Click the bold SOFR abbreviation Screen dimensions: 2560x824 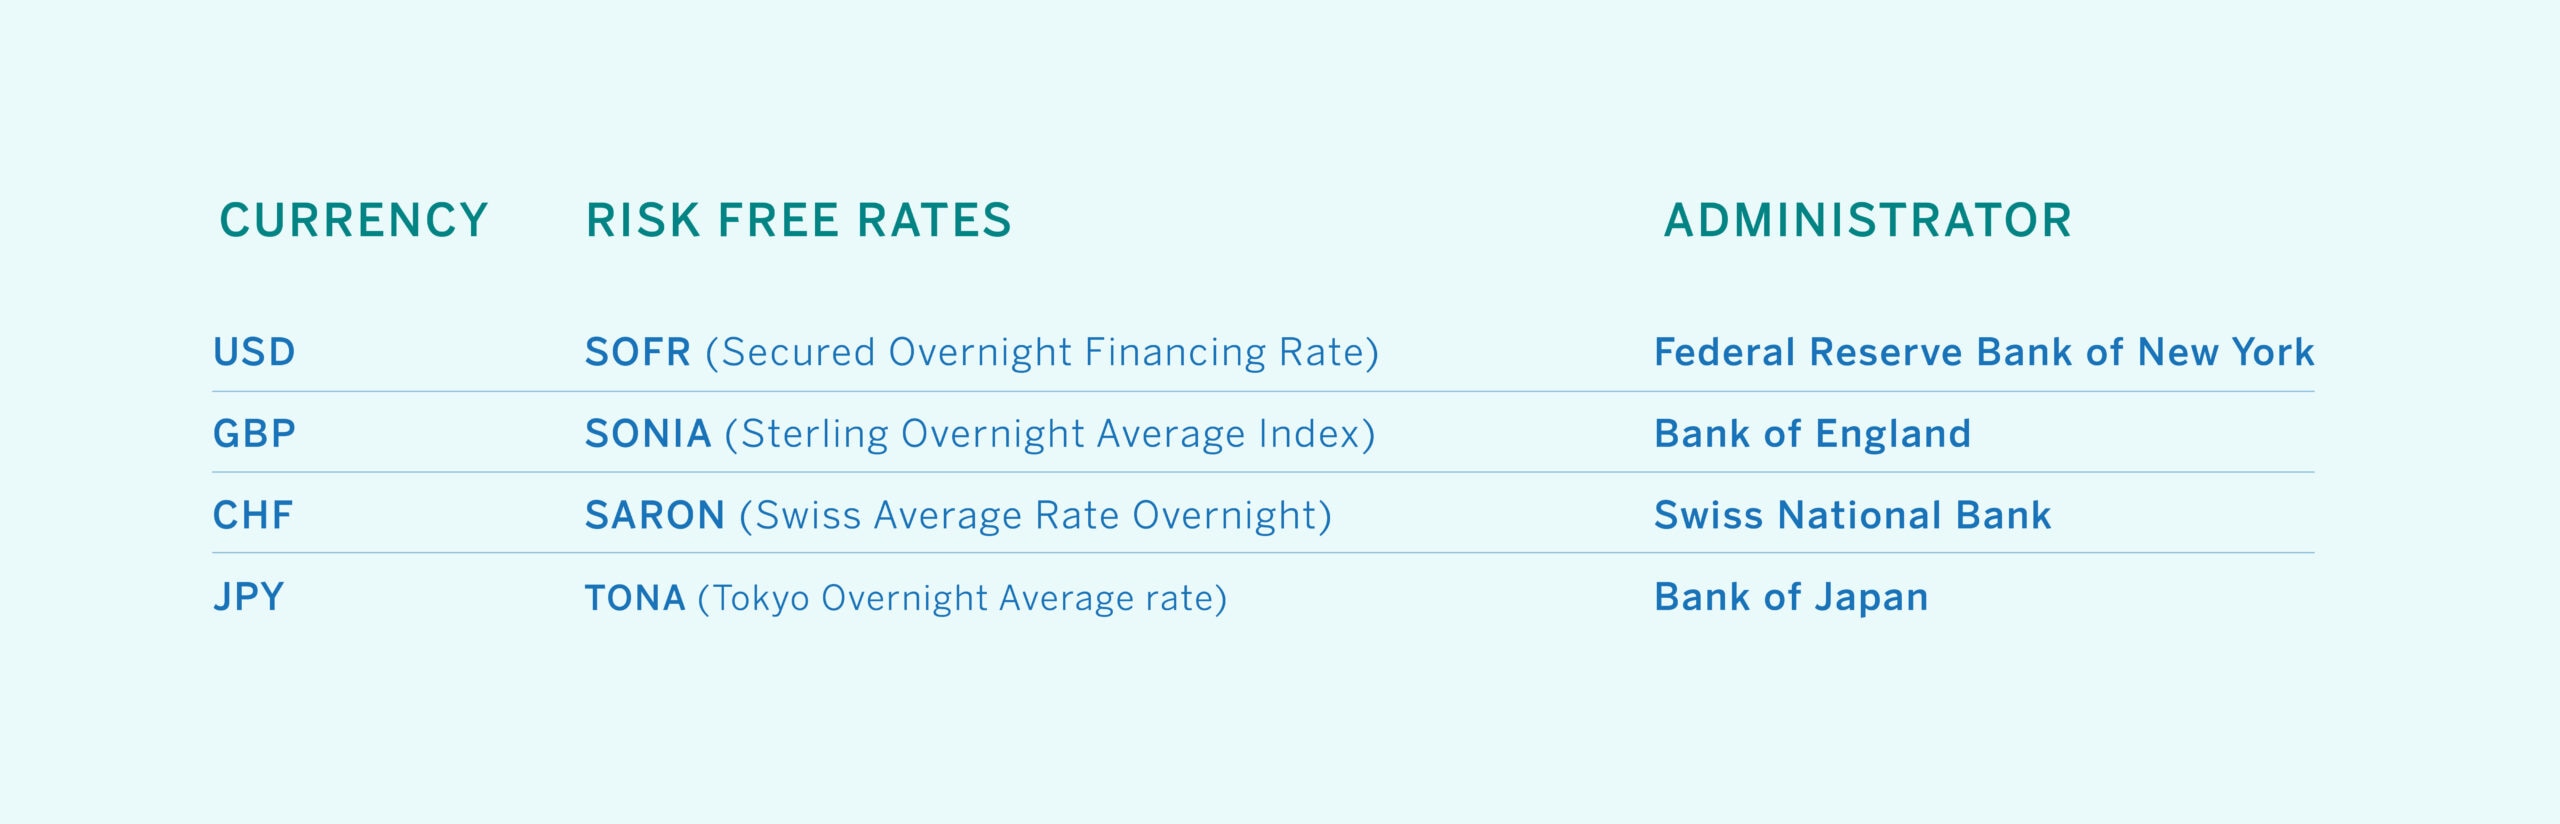pos(638,352)
